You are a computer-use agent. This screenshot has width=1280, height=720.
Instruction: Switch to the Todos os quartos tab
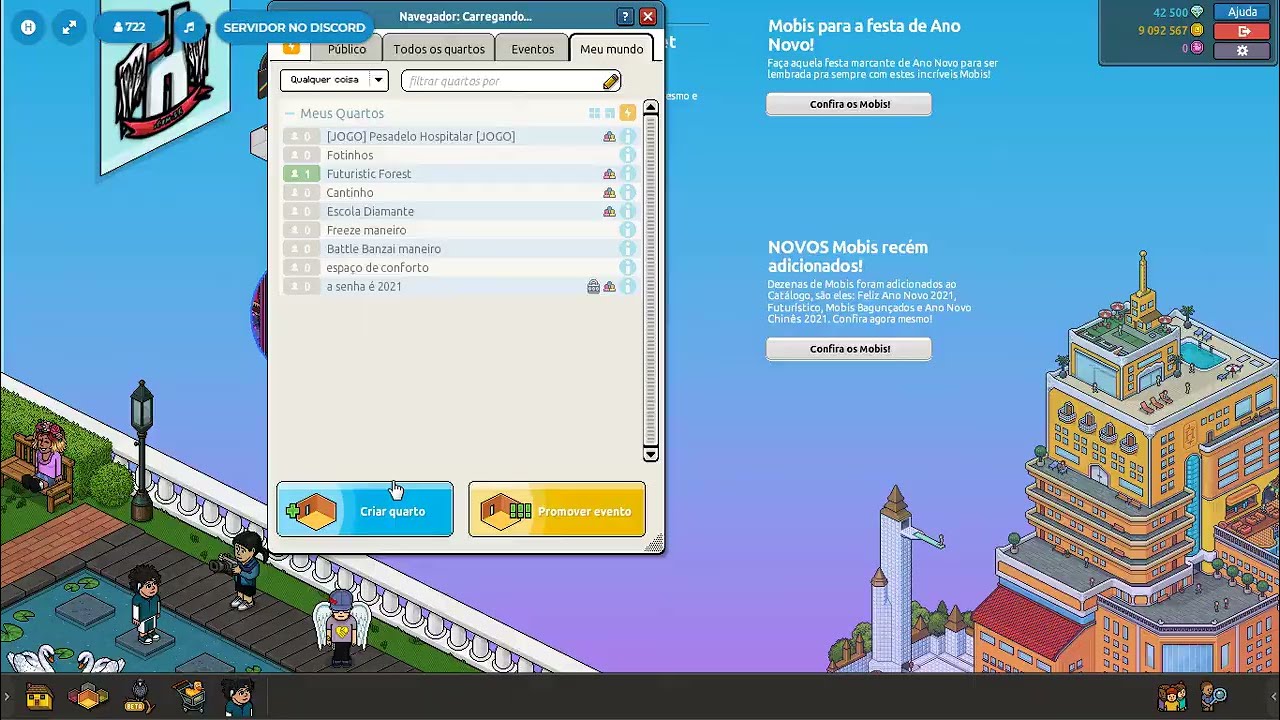439,49
